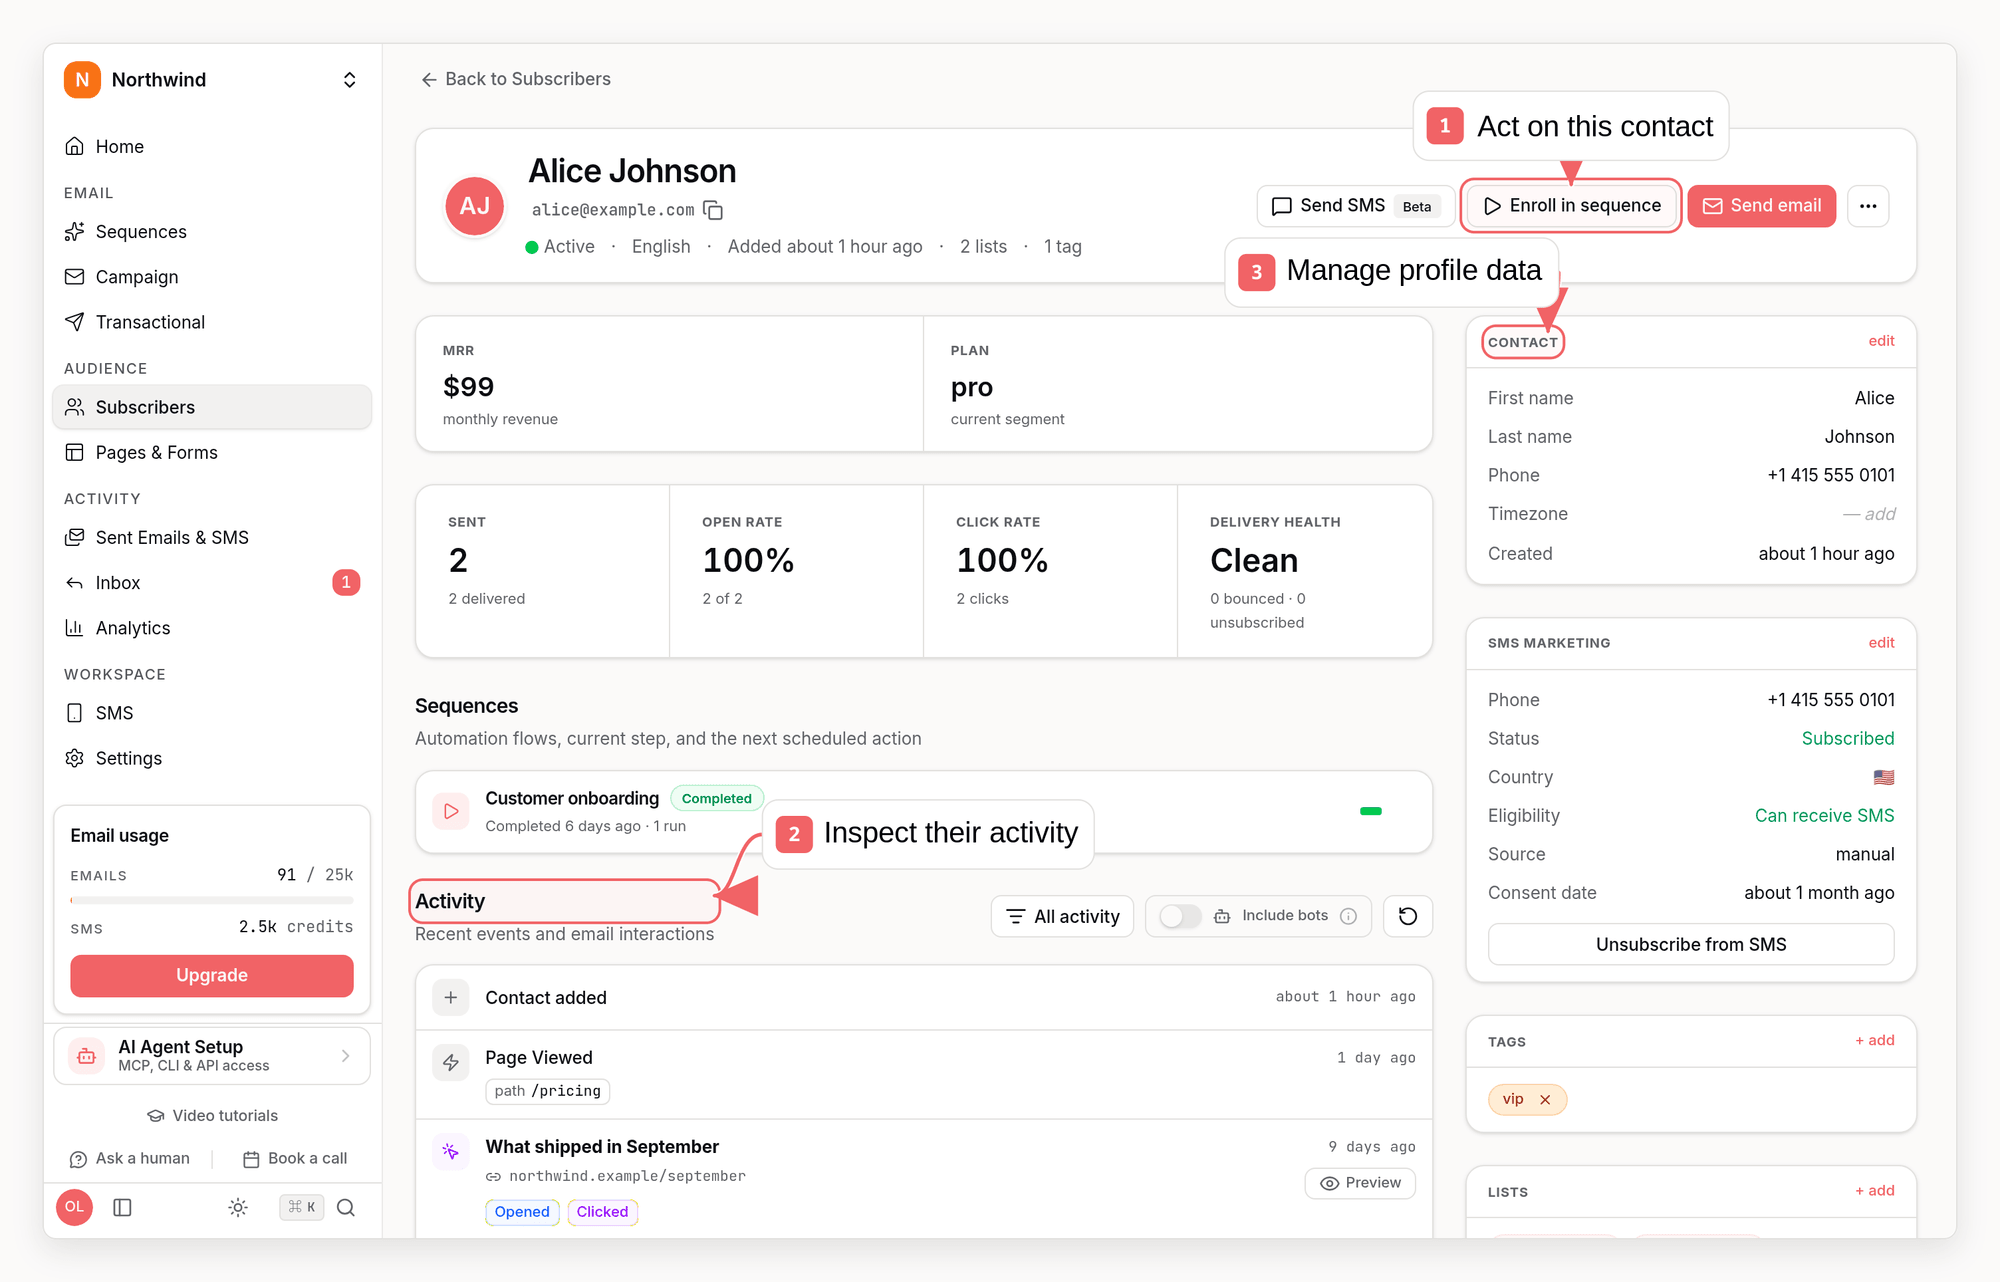Edit the Contact details

[1881, 341]
